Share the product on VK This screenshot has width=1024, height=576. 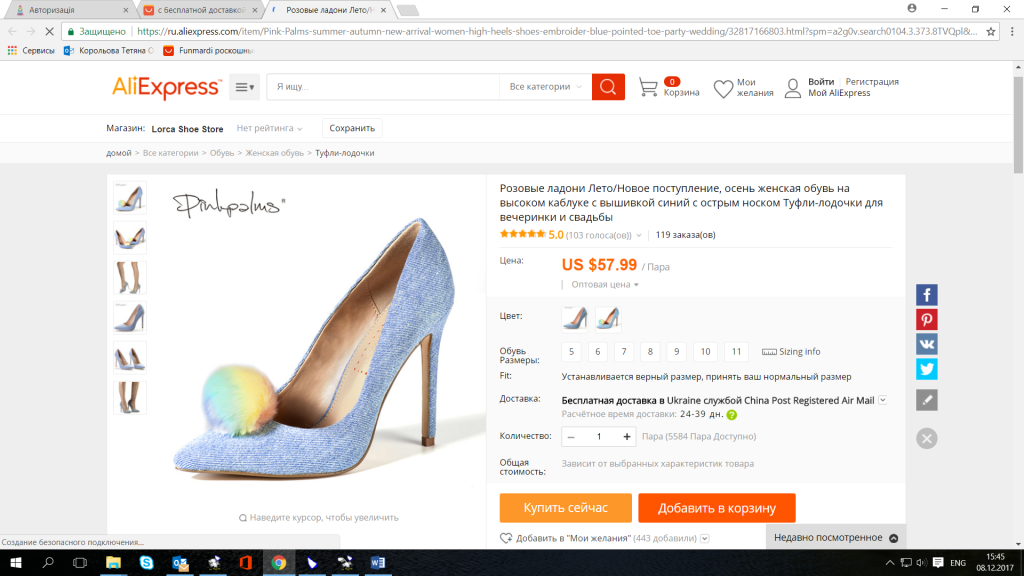(x=927, y=344)
